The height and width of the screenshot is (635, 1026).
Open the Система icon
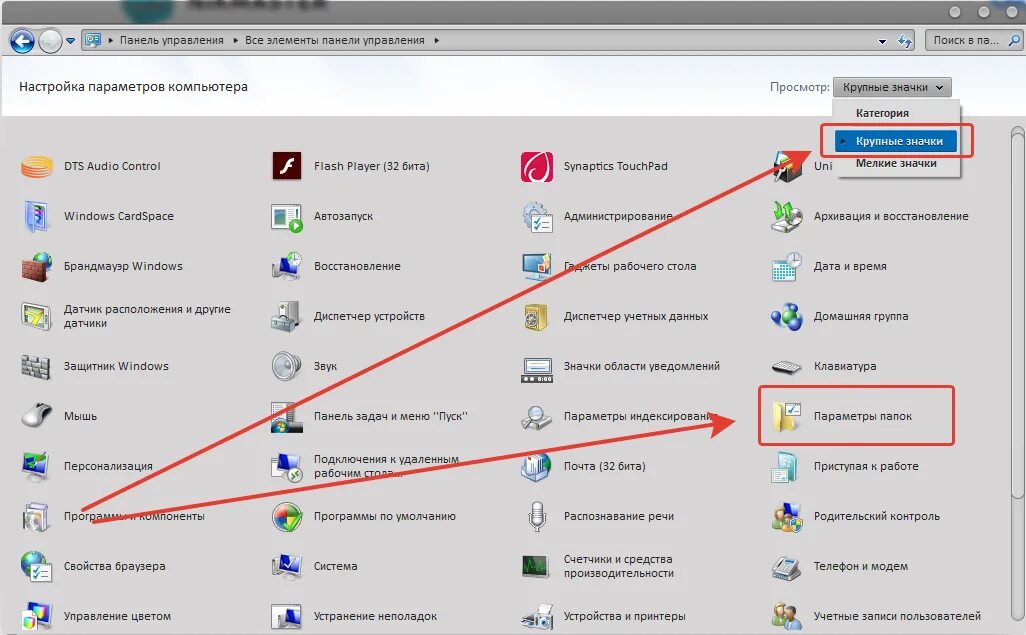[287, 567]
